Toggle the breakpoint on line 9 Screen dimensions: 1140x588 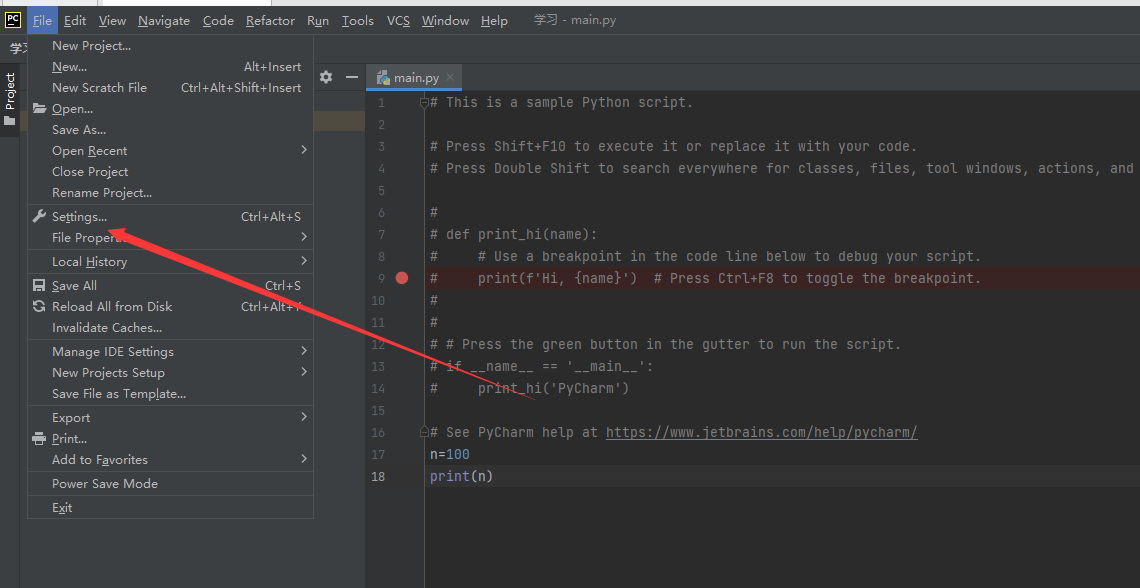(401, 278)
